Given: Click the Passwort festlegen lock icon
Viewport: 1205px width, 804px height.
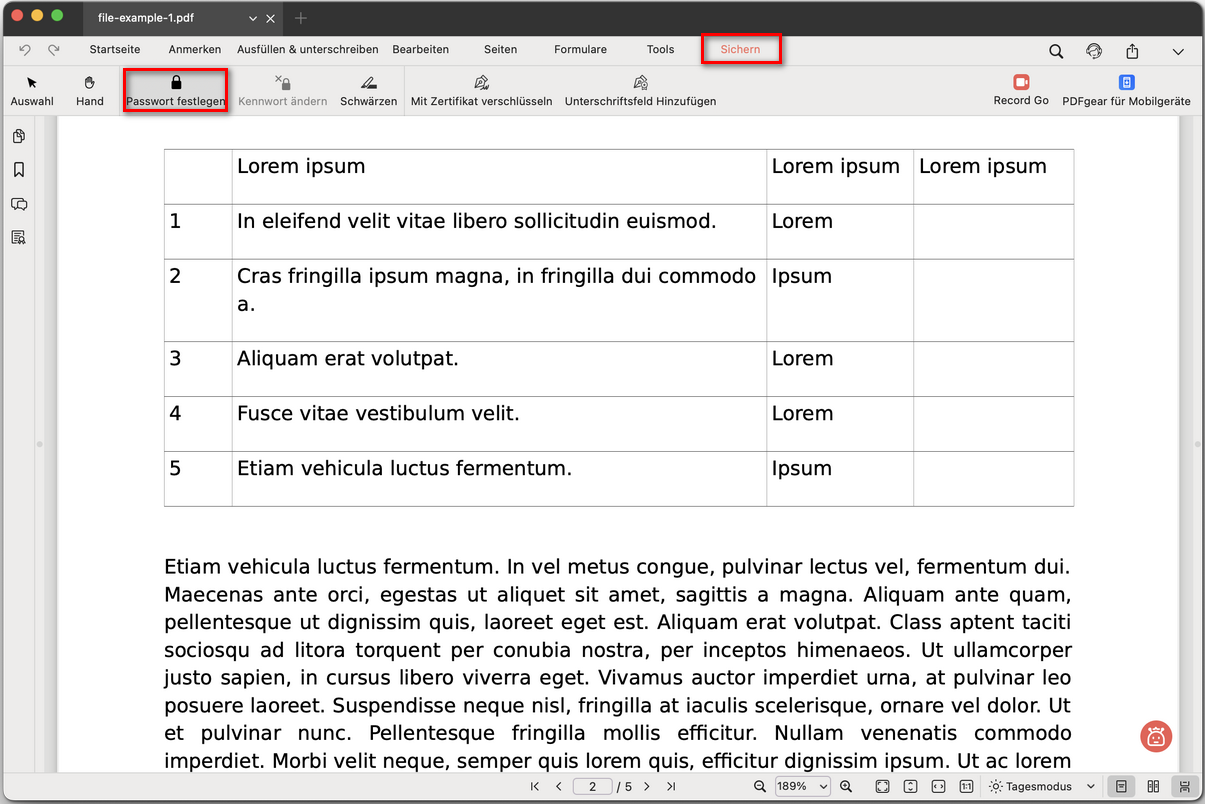Looking at the screenshot, I should 176,83.
